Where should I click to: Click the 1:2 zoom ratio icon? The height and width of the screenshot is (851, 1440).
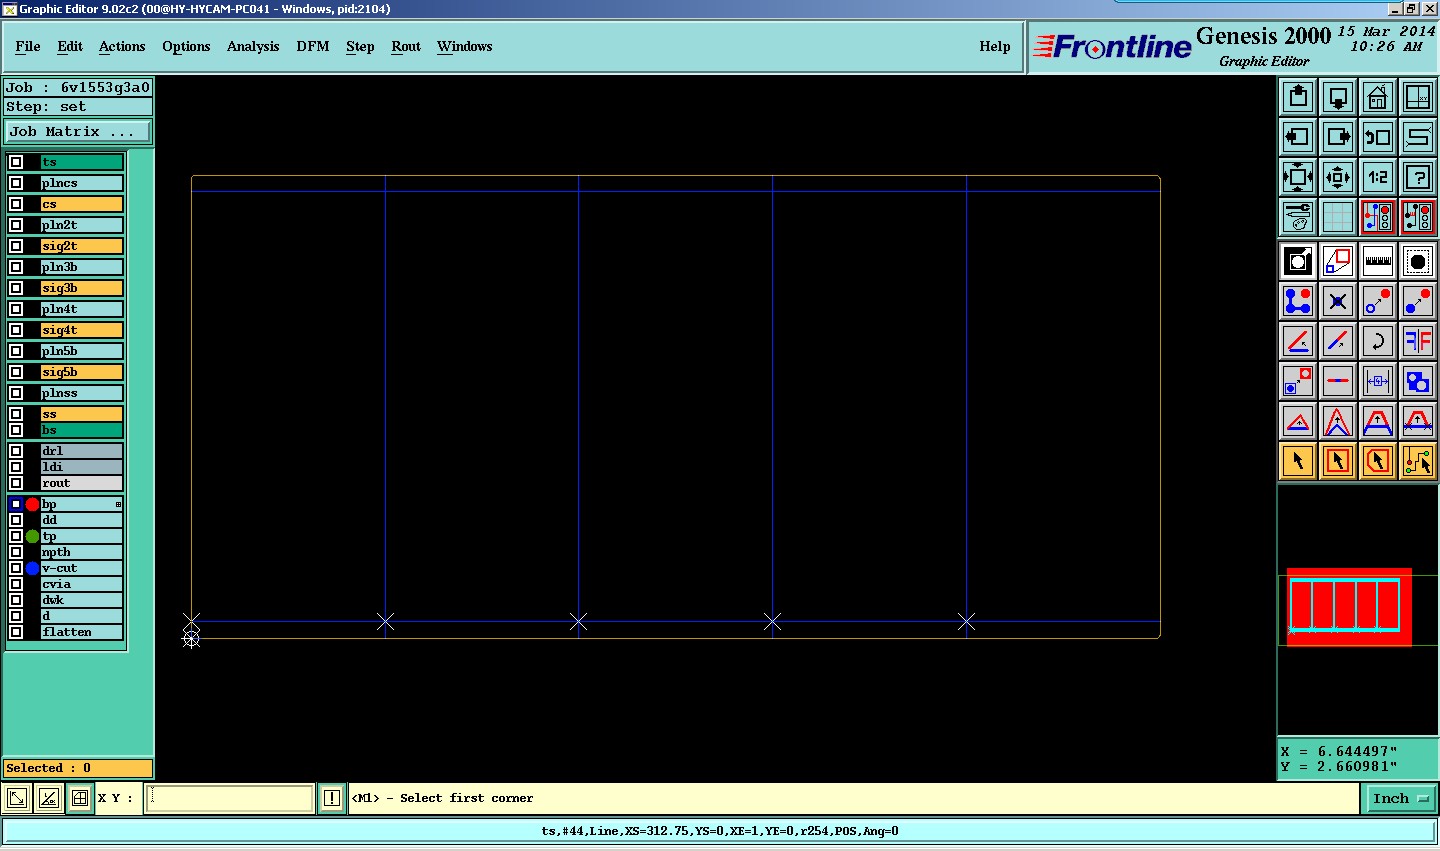click(x=1378, y=177)
